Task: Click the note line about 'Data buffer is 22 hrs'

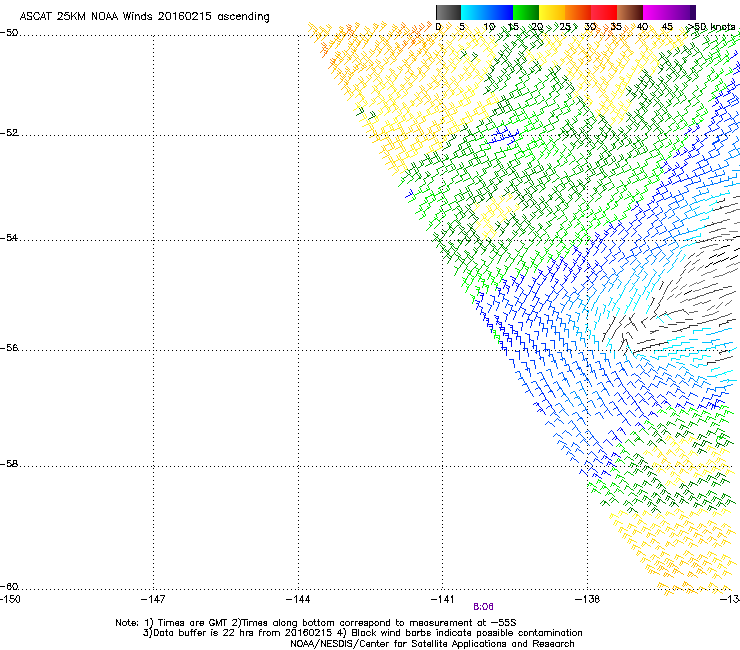Action: pyautogui.click(x=362, y=633)
